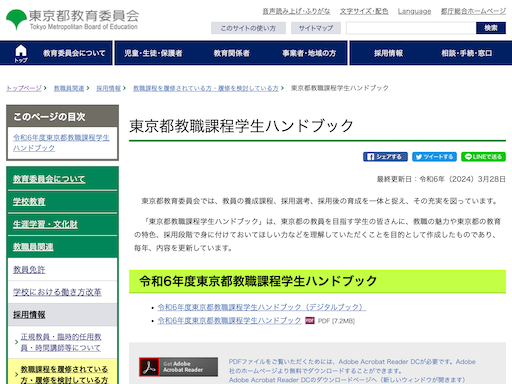Open Adobe Acrobat Reader DCのダウンロードページへ link
The height and width of the screenshot is (384, 512).
347,380
